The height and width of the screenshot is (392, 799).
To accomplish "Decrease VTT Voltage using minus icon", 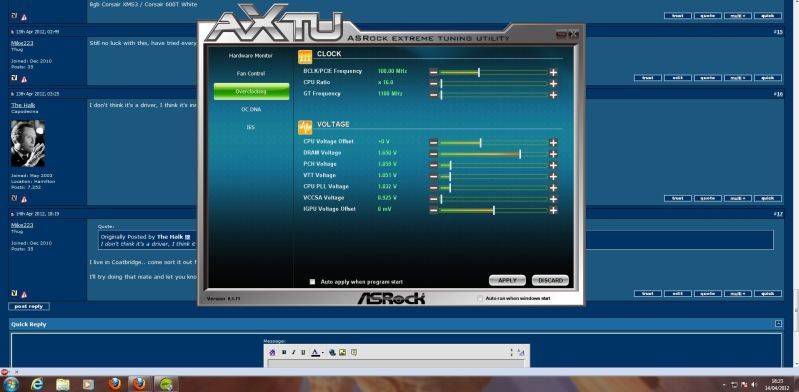I will coord(433,176).
